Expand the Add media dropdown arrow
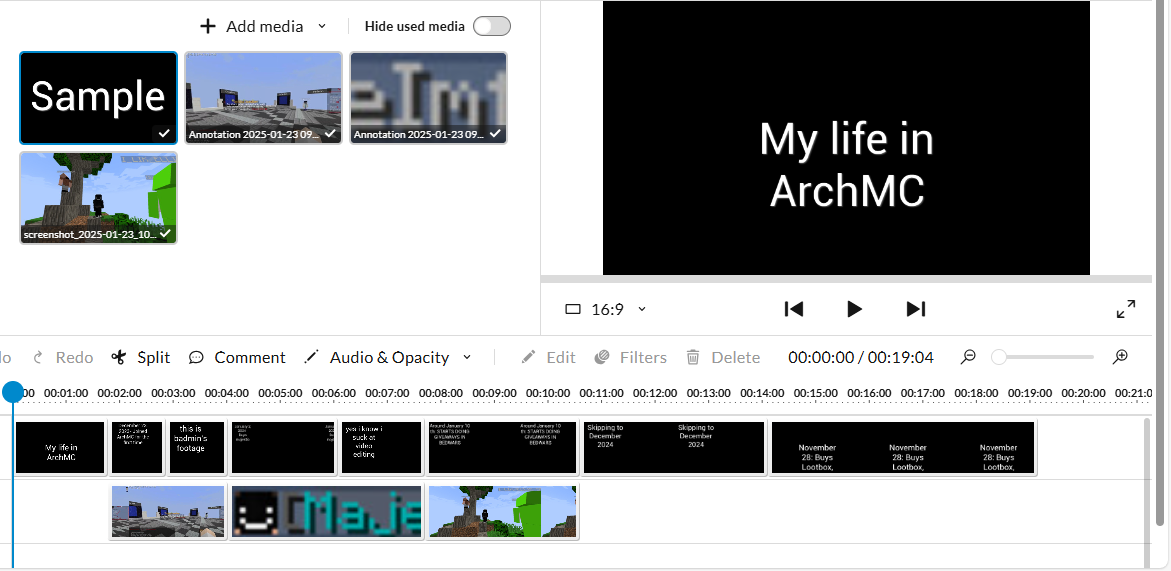The image size is (1171, 571). [322, 26]
